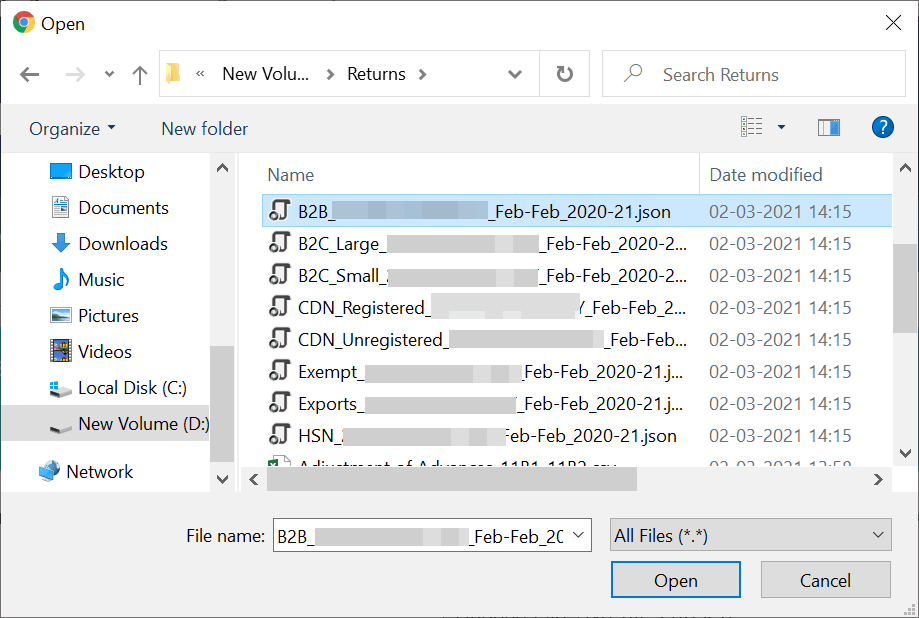Open Desktop in navigation pane
The image size is (919, 618).
click(97, 172)
